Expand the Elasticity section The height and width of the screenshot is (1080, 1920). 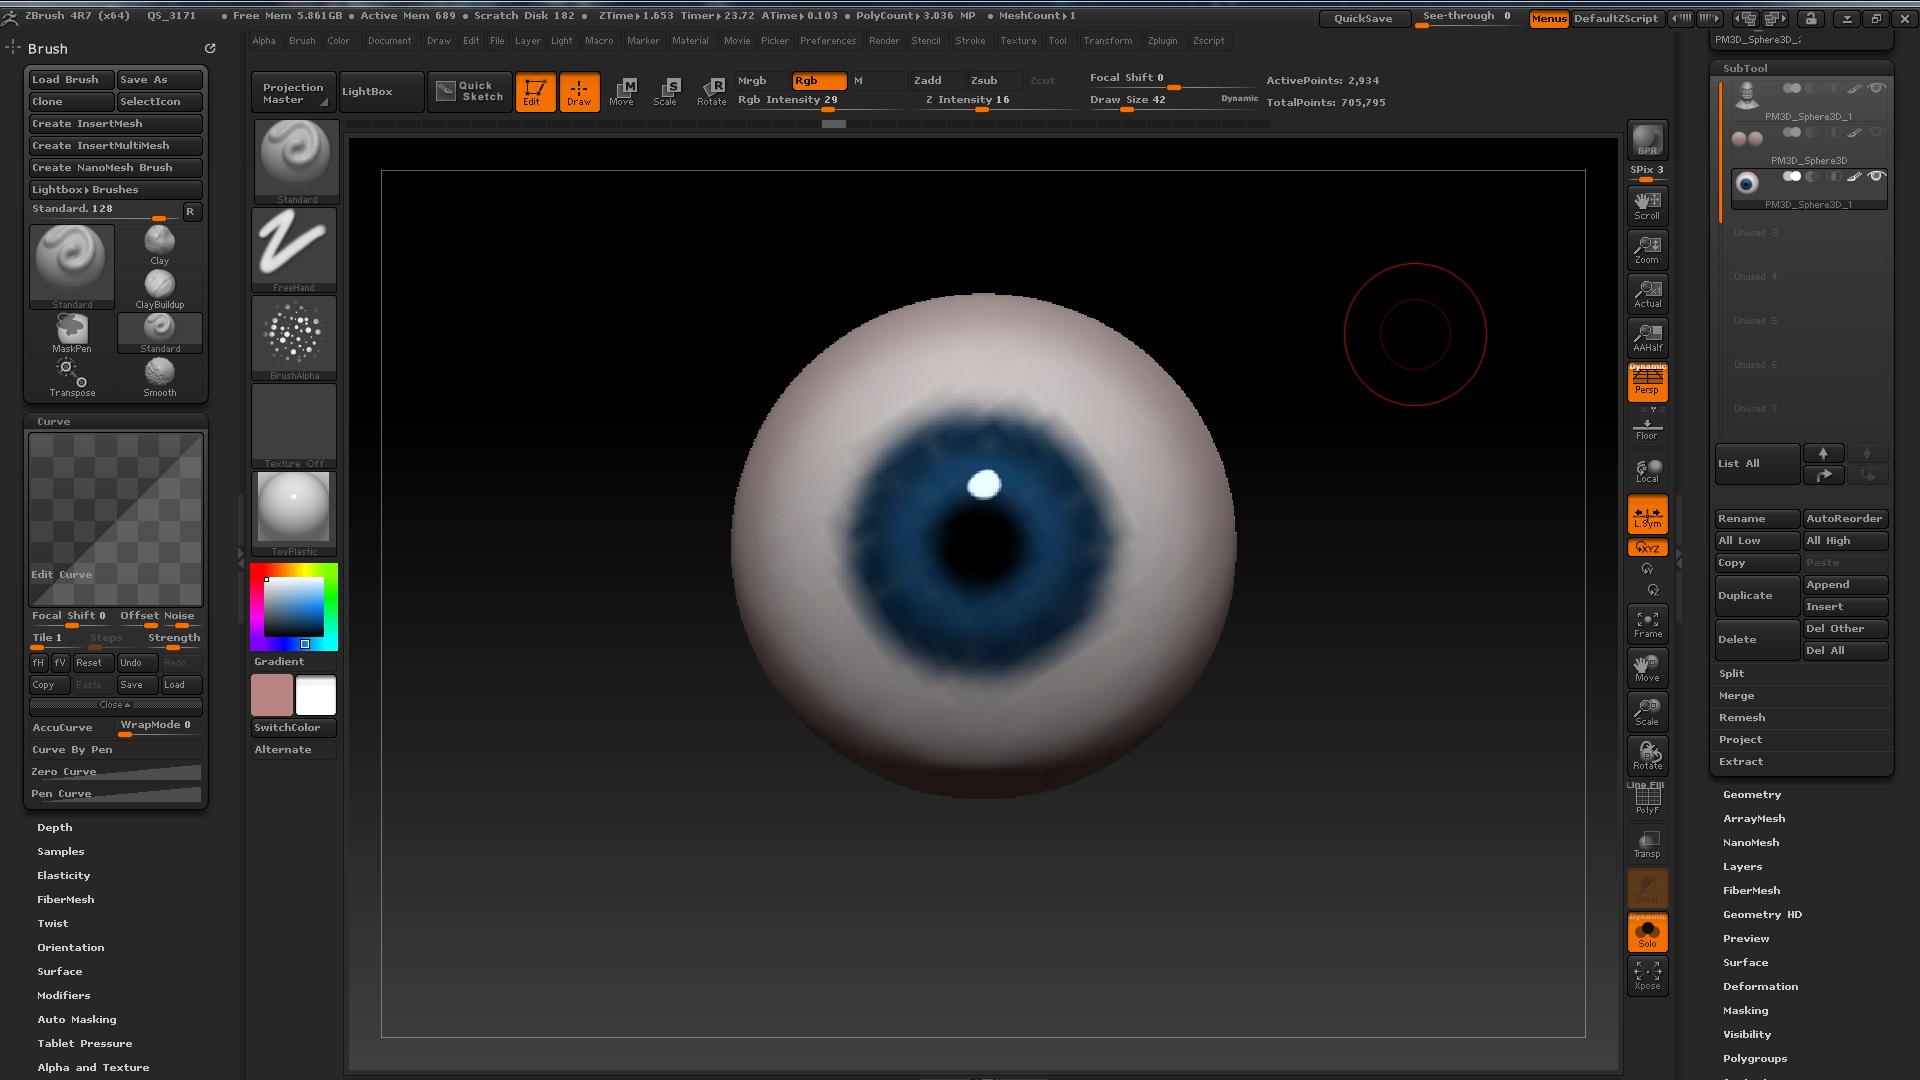coord(64,876)
